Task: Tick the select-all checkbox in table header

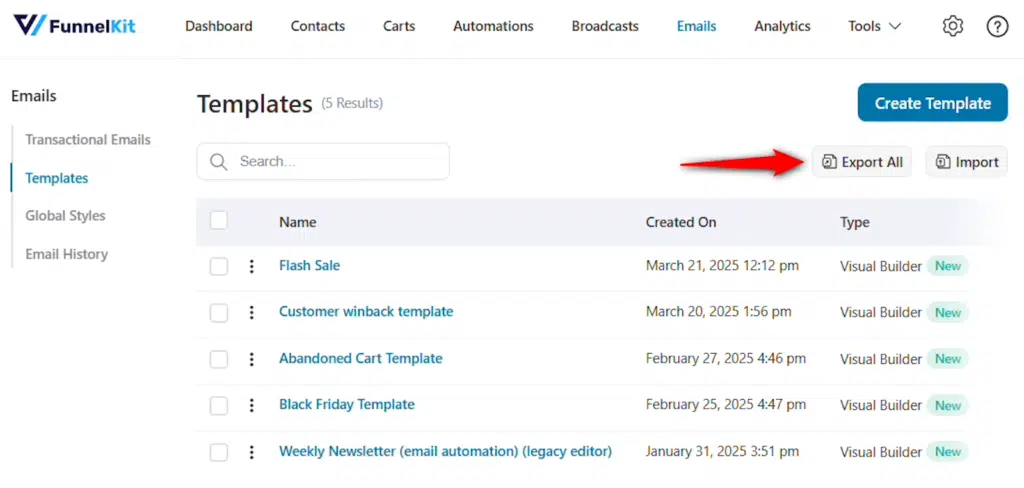Action: pos(219,221)
